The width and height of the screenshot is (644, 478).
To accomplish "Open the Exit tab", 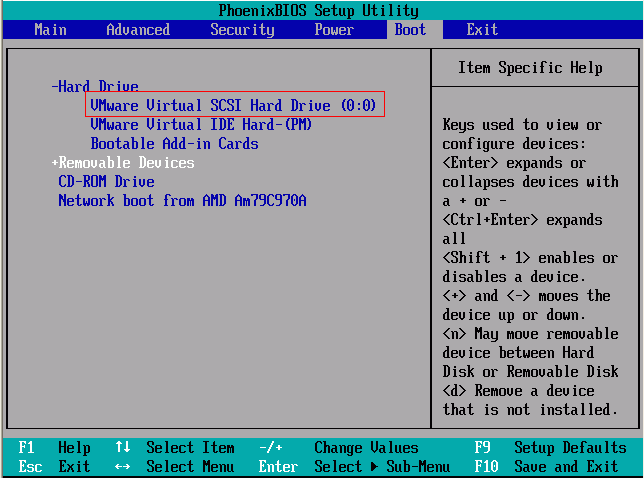I will (x=482, y=30).
